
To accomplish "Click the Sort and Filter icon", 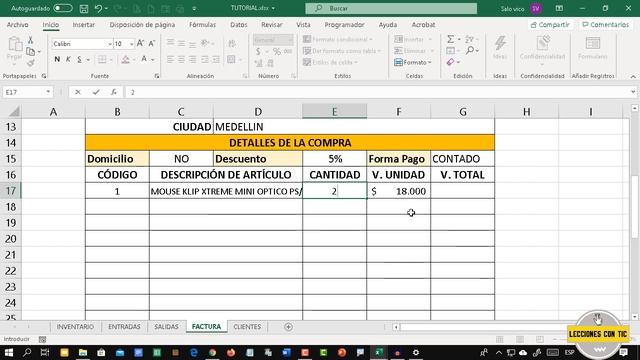I will [469, 39].
